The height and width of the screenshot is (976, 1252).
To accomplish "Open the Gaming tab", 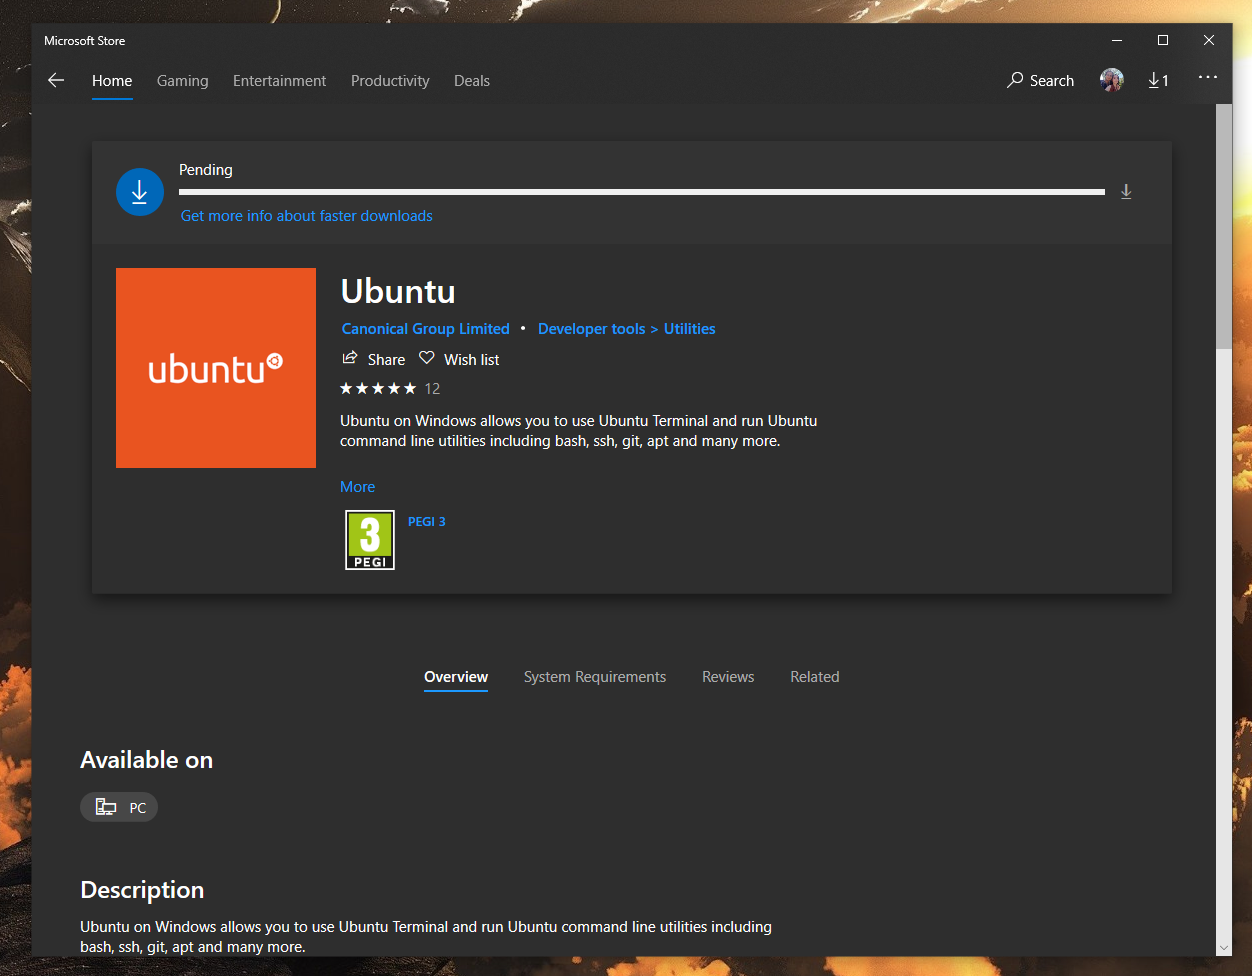I will click(183, 81).
